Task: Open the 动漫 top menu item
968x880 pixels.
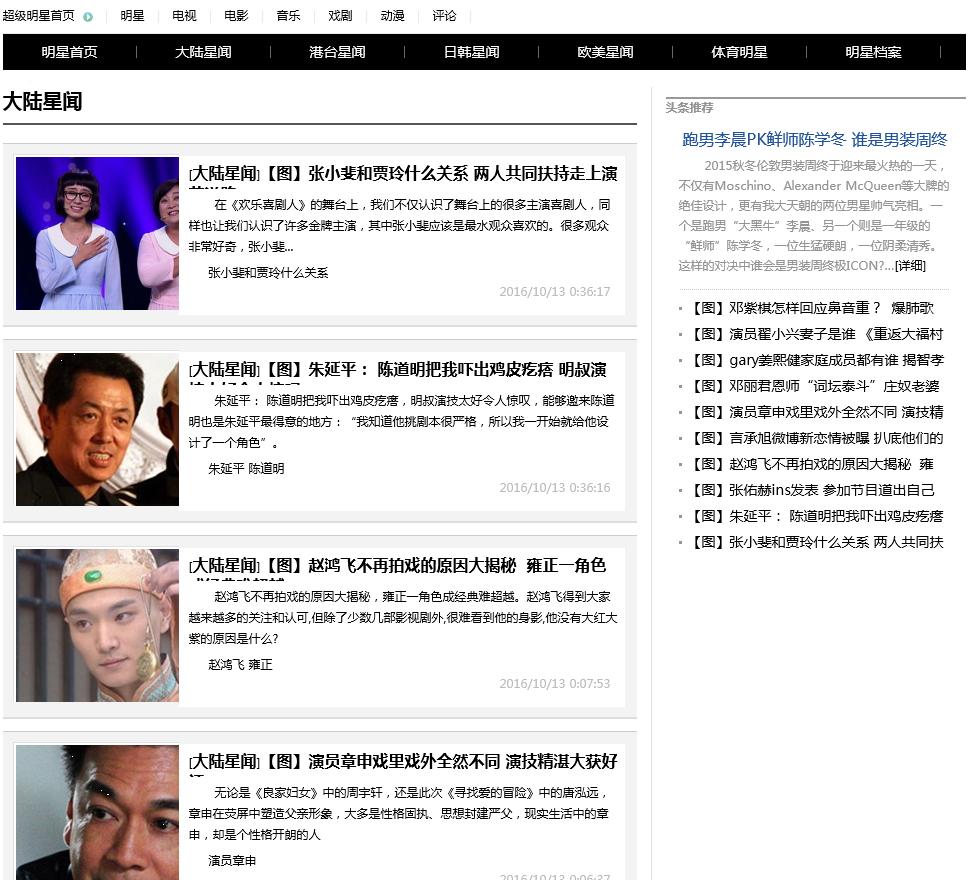Action: point(392,15)
